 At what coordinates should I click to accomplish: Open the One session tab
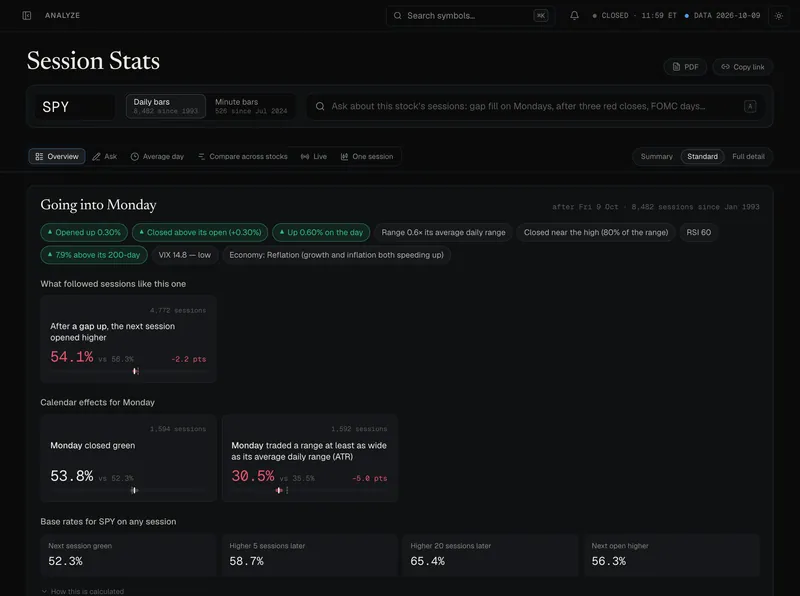click(367, 157)
